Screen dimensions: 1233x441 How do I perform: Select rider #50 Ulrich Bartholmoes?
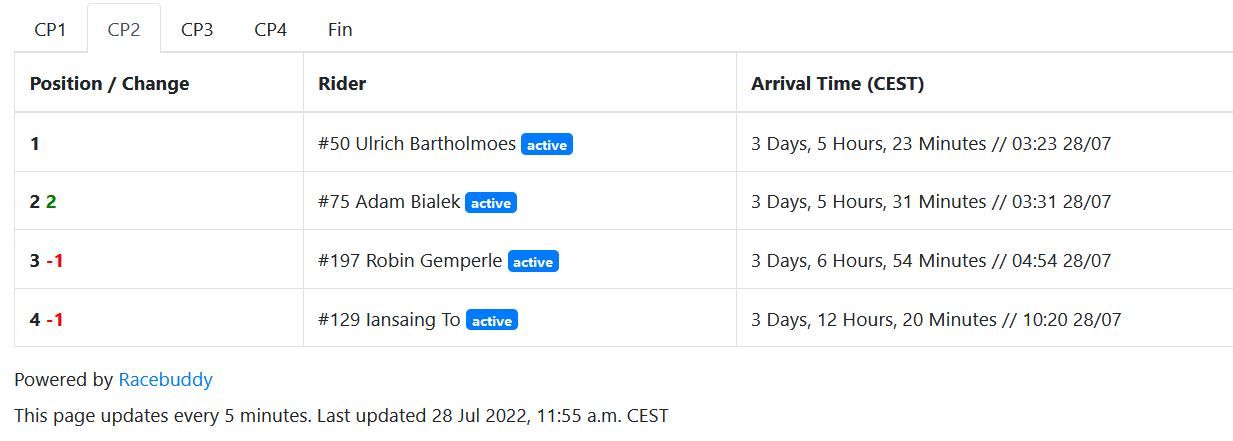point(417,144)
